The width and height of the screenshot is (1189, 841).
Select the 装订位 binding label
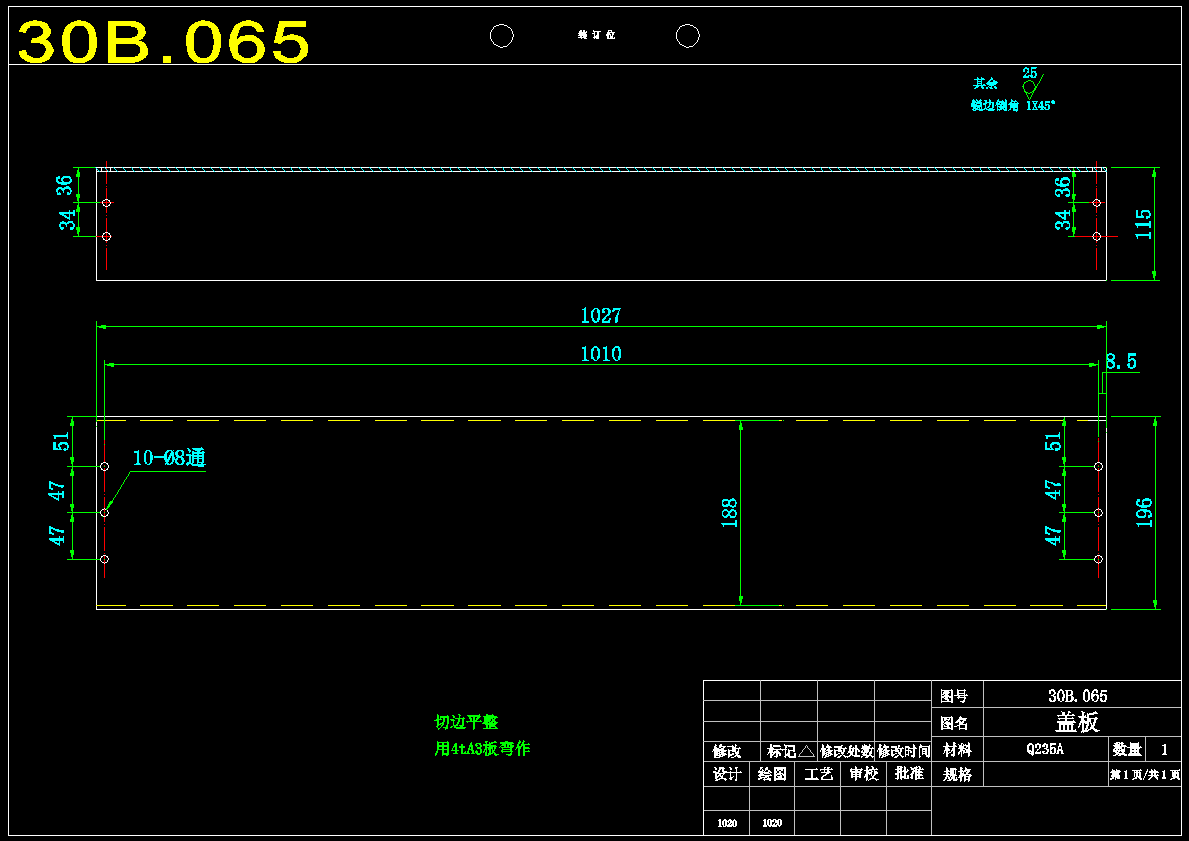pos(597,35)
